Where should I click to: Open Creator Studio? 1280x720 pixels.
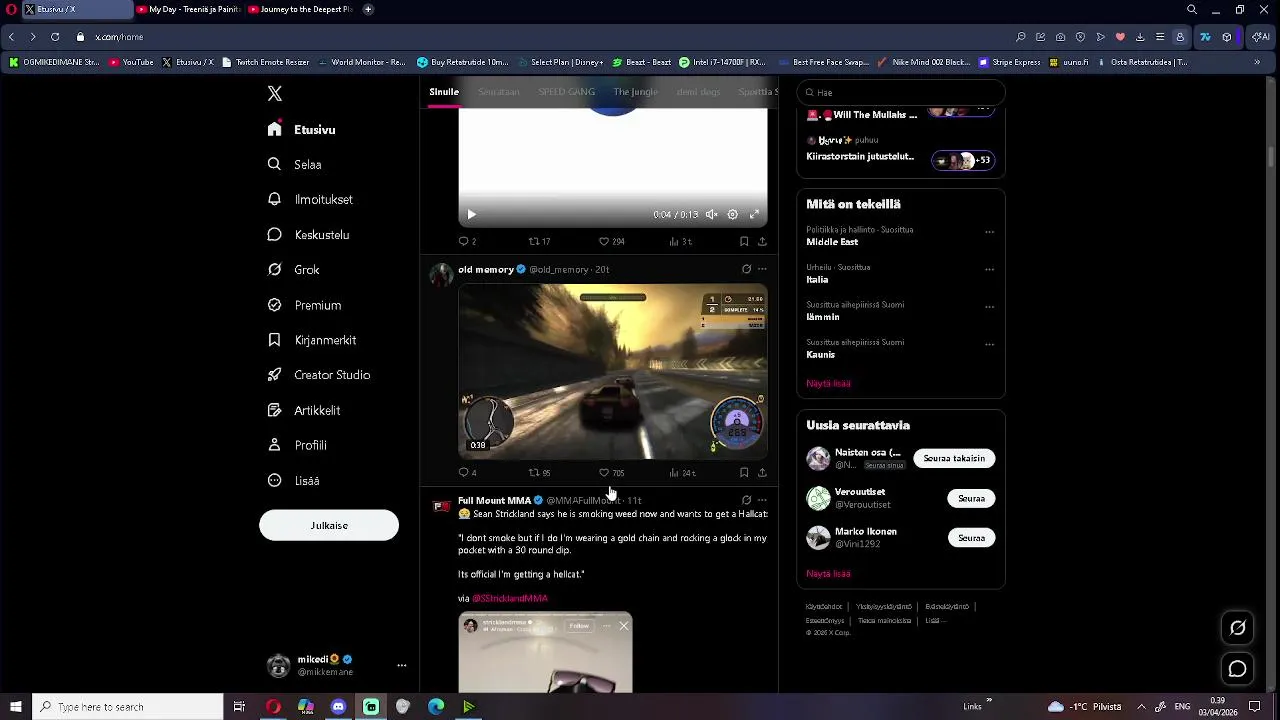tap(319, 375)
